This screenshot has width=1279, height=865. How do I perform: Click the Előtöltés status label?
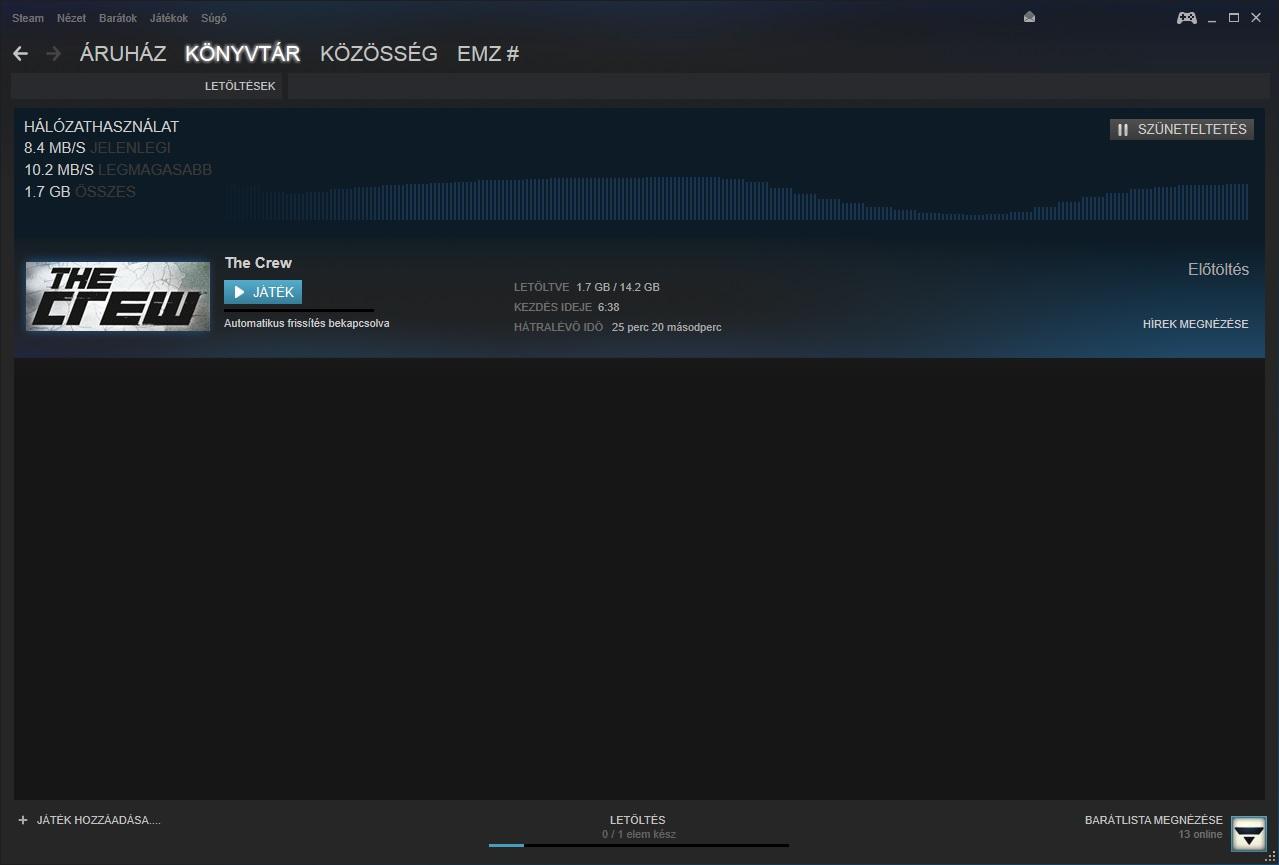[1218, 269]
